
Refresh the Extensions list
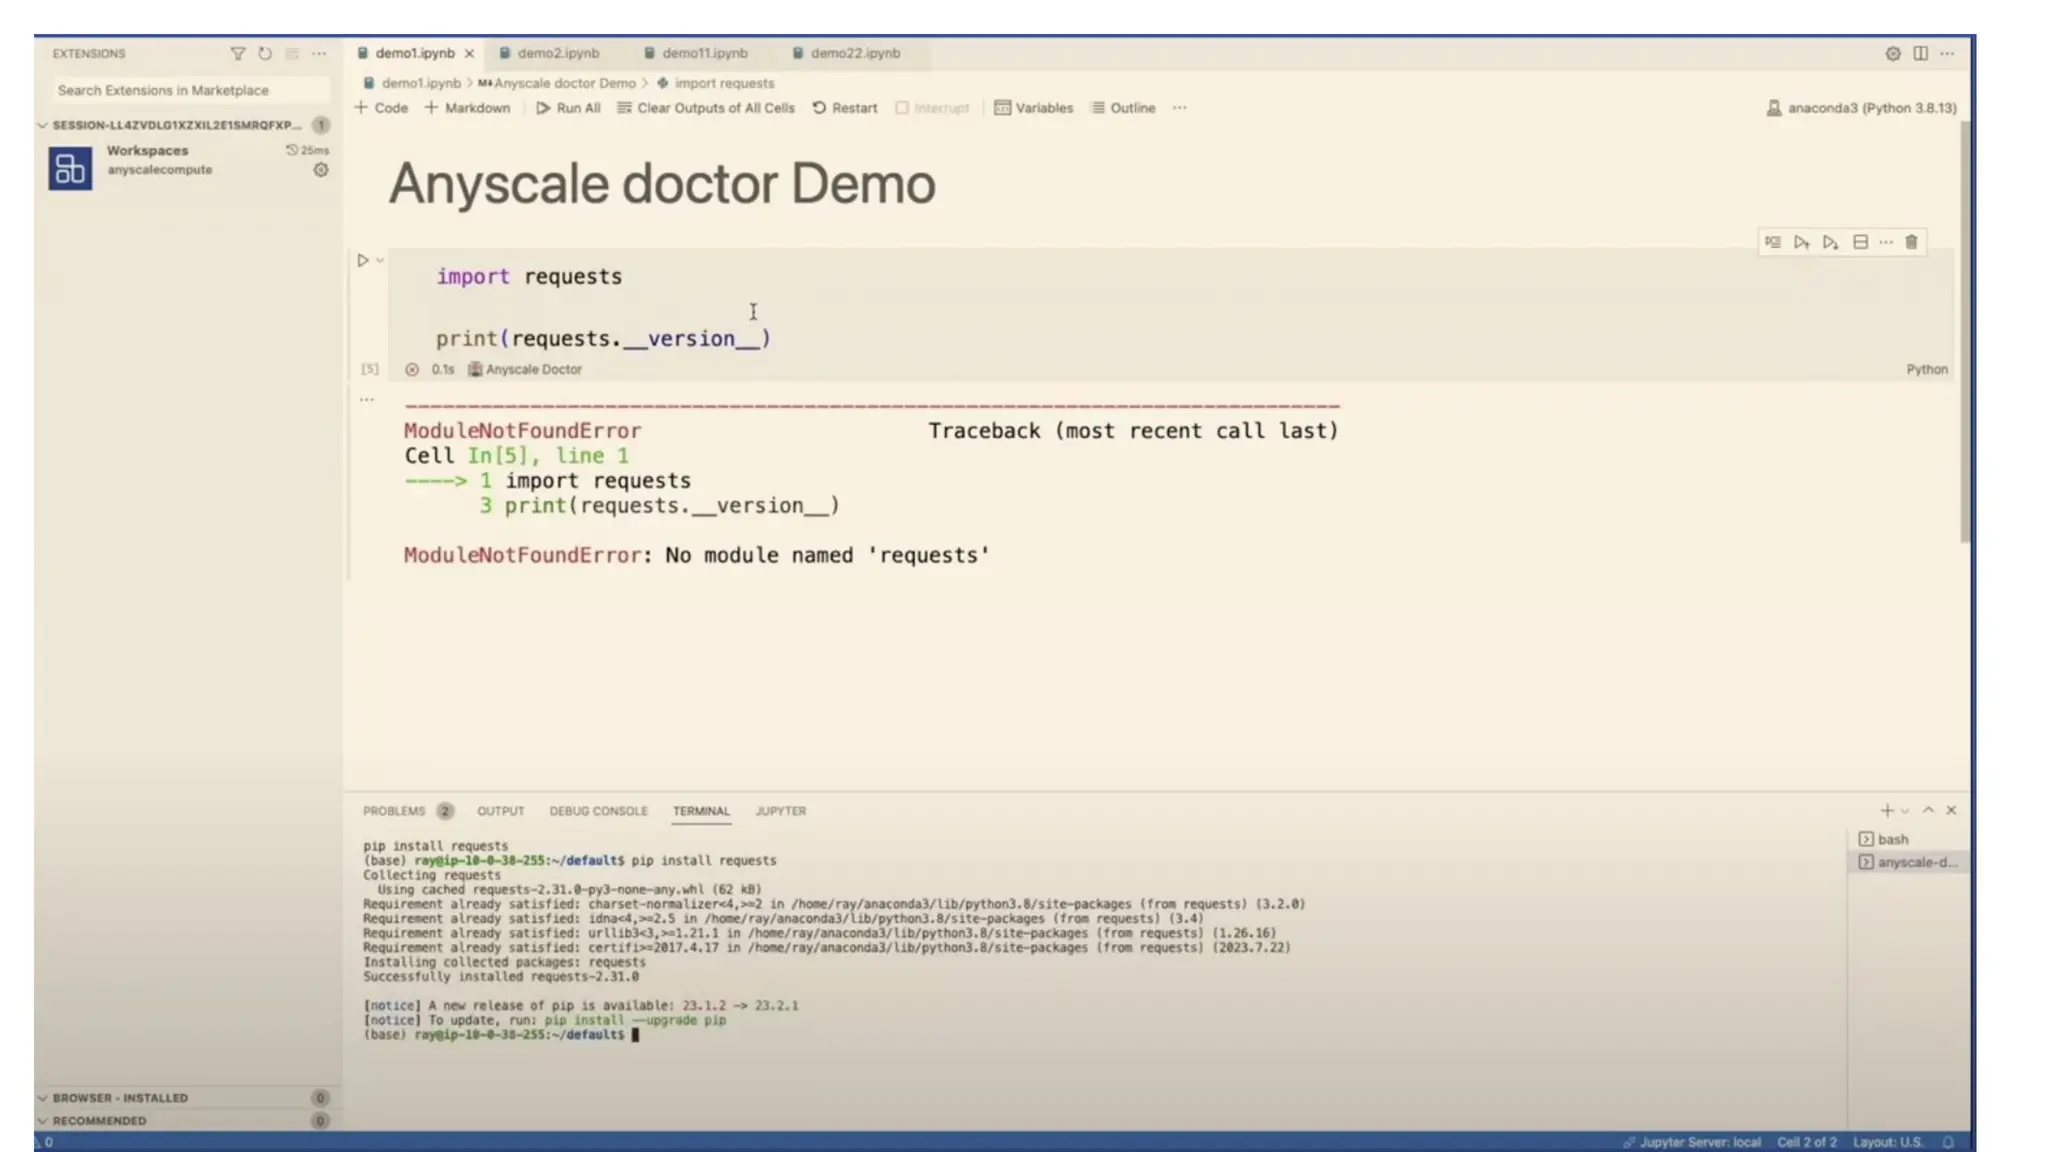(265, 53)
